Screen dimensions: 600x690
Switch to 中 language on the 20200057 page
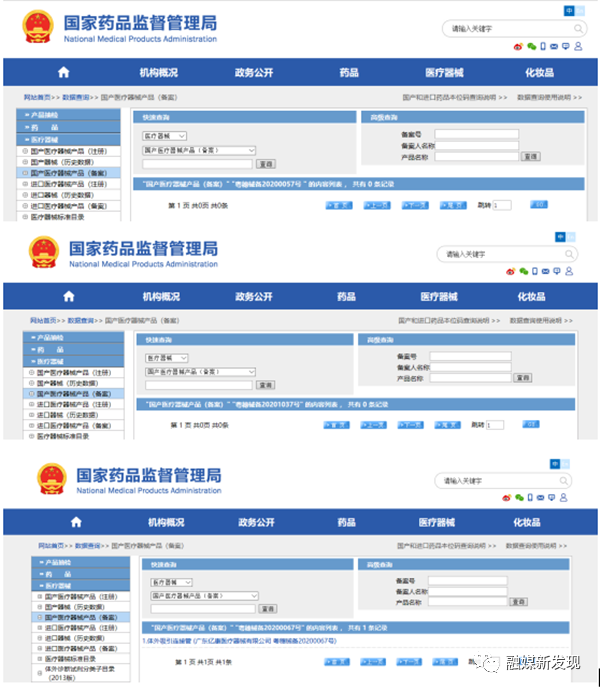click(x=569, y=11)
